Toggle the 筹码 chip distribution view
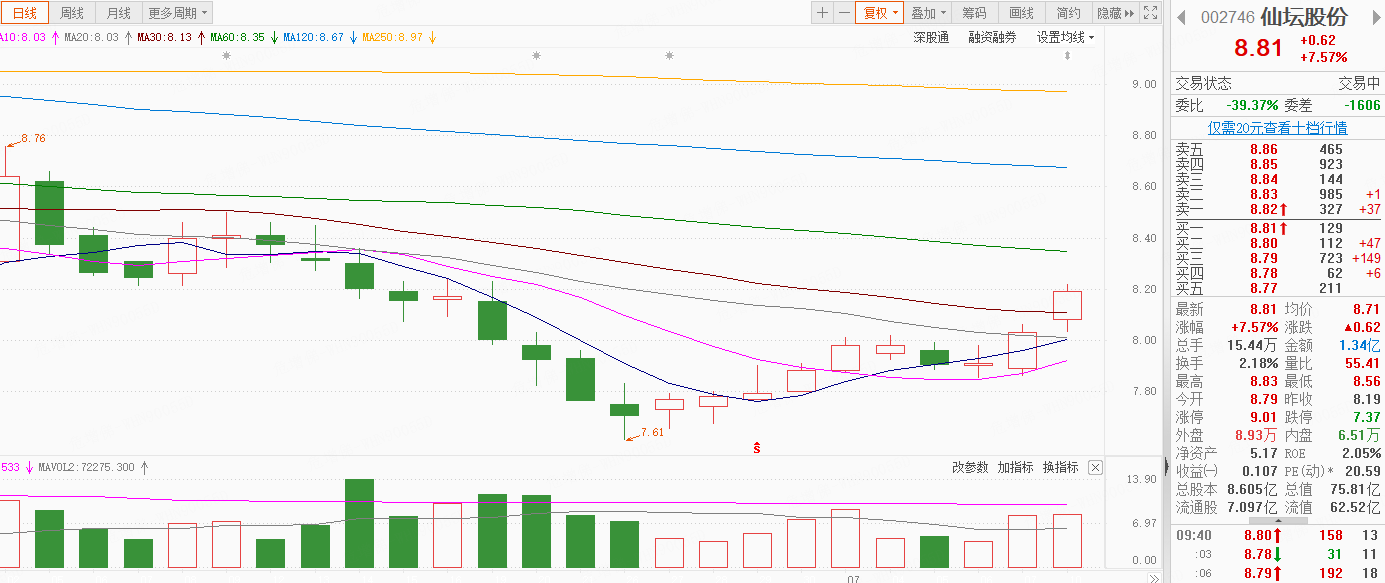The width and height of the screenshot is (1385, 583). pos(974,13)
